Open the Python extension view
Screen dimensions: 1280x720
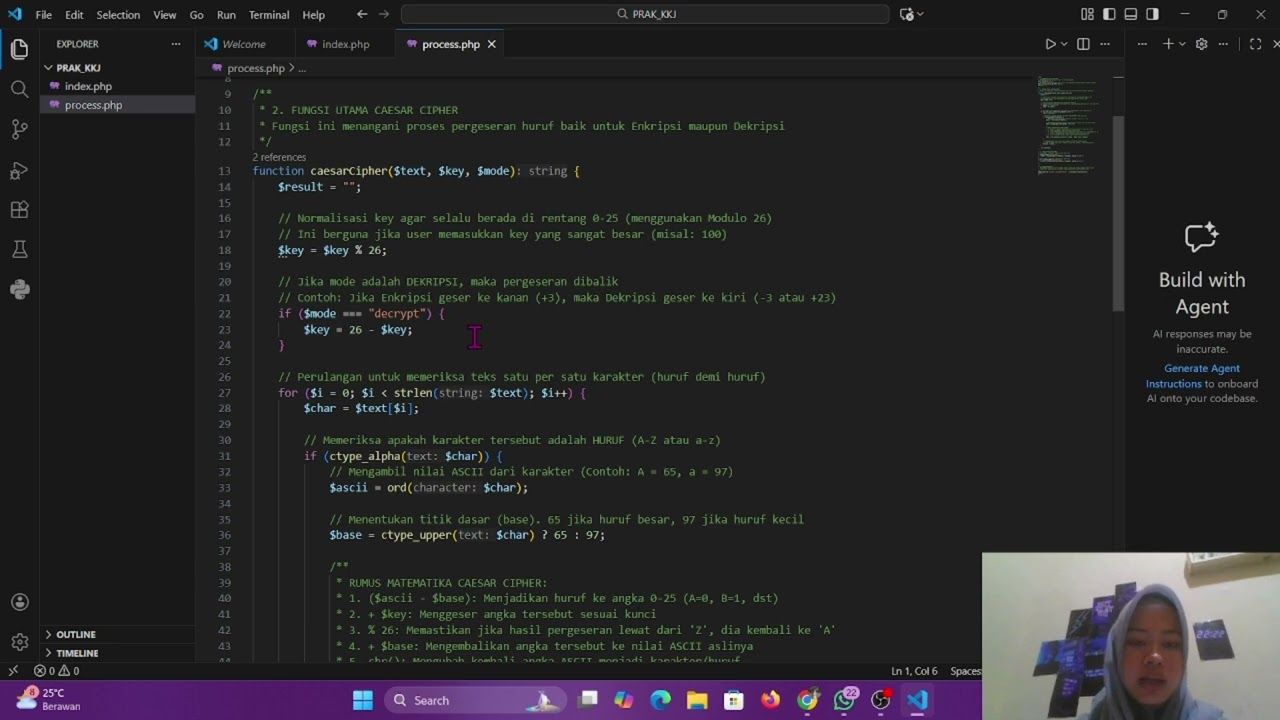click(19, 290)
